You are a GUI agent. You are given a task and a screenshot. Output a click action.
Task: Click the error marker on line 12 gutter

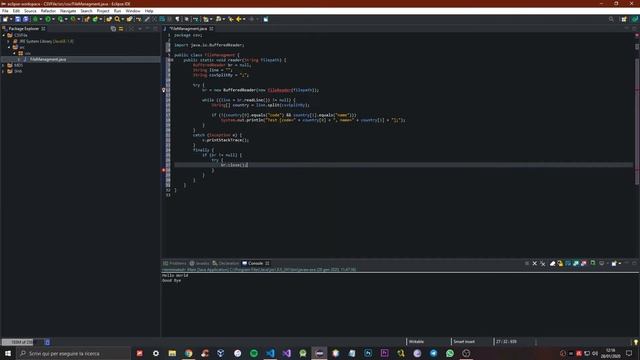(164, 90)
